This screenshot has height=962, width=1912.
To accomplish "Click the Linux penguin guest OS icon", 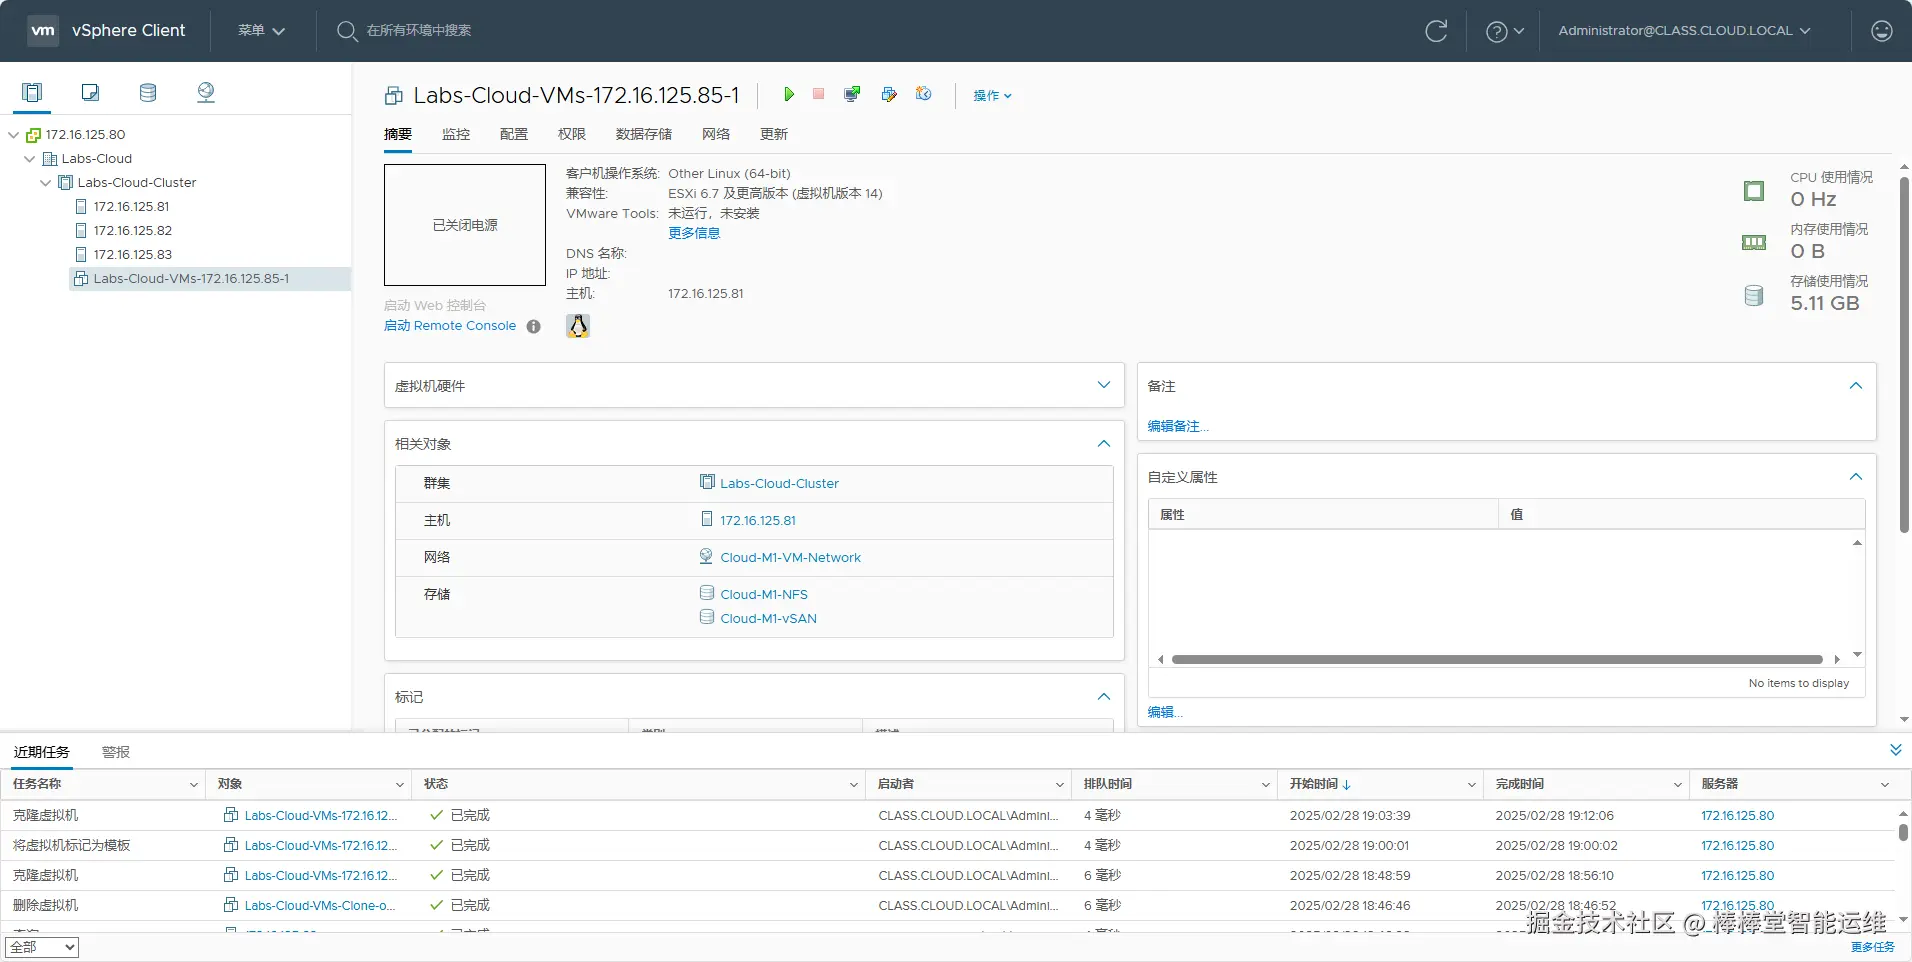I will tap(578, 326).
